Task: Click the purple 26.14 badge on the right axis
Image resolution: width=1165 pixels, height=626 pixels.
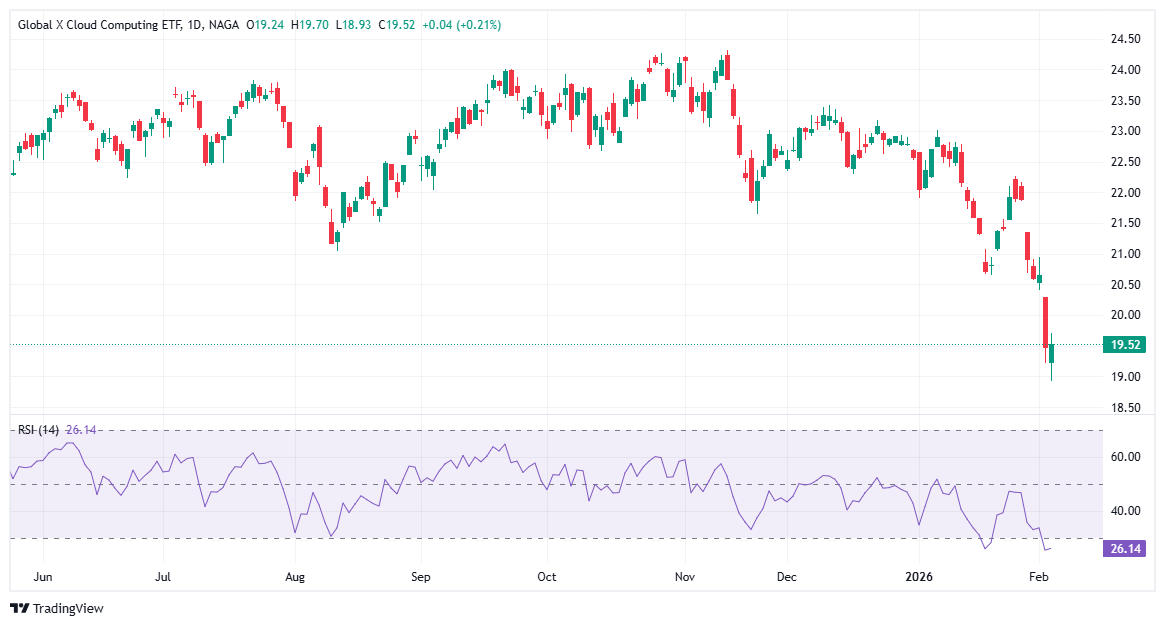Action: 1127,547
